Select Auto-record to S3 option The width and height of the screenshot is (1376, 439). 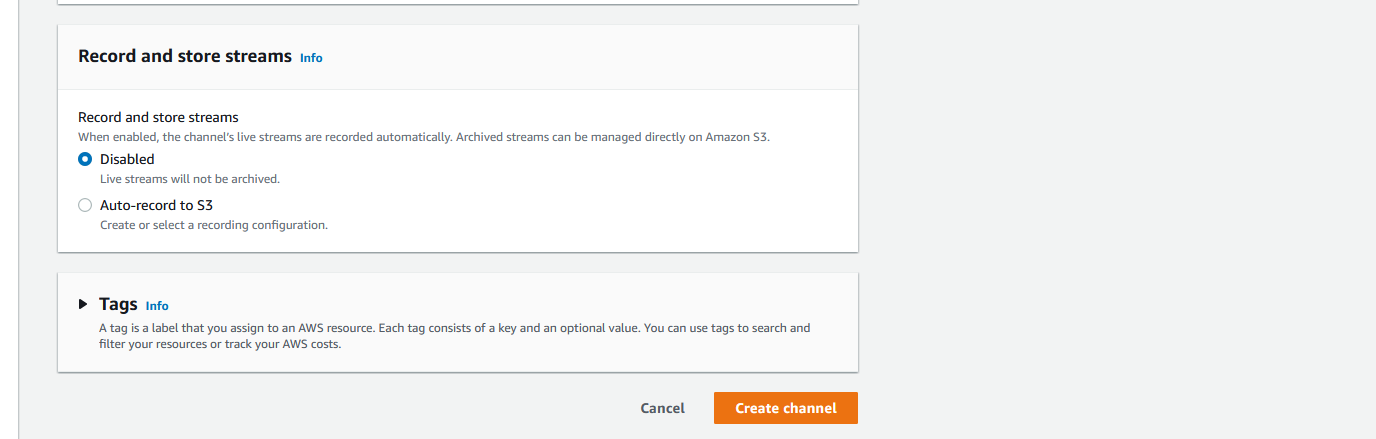pyautogui.click(x=85, y=205)
